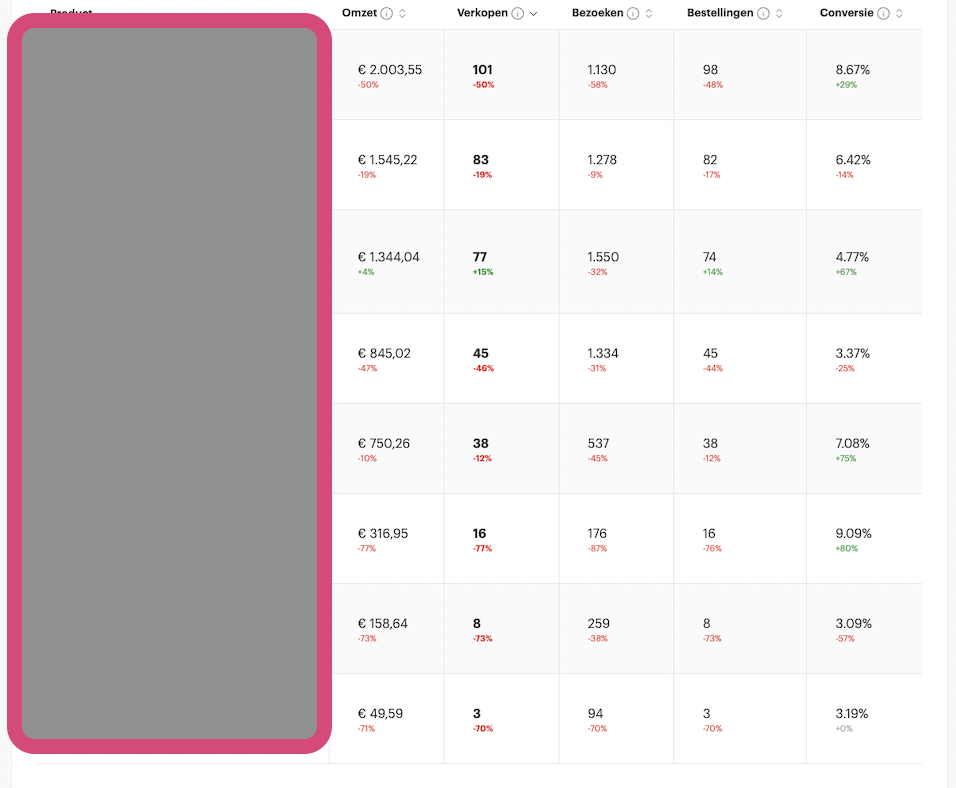The width and height of the screenshot is (956, 788).
Task: Click the +80% conversie change label
Action: [x=846, y=548]
